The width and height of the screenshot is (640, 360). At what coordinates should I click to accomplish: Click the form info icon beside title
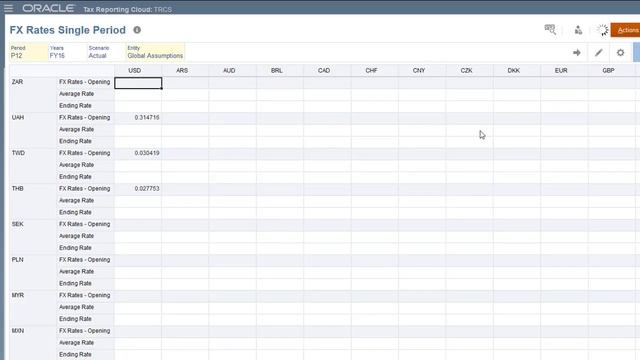click(x=137, y=30)
